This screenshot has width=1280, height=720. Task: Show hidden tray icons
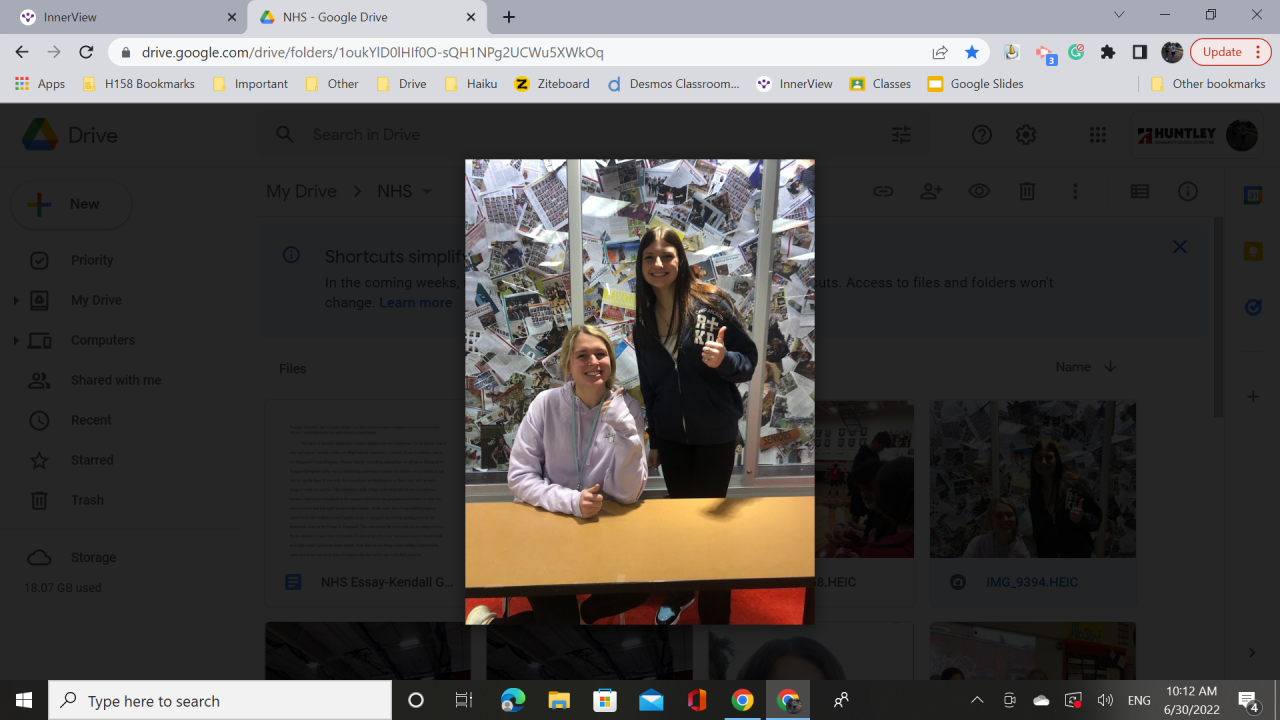pyautogui.click(x=977, y=701)
